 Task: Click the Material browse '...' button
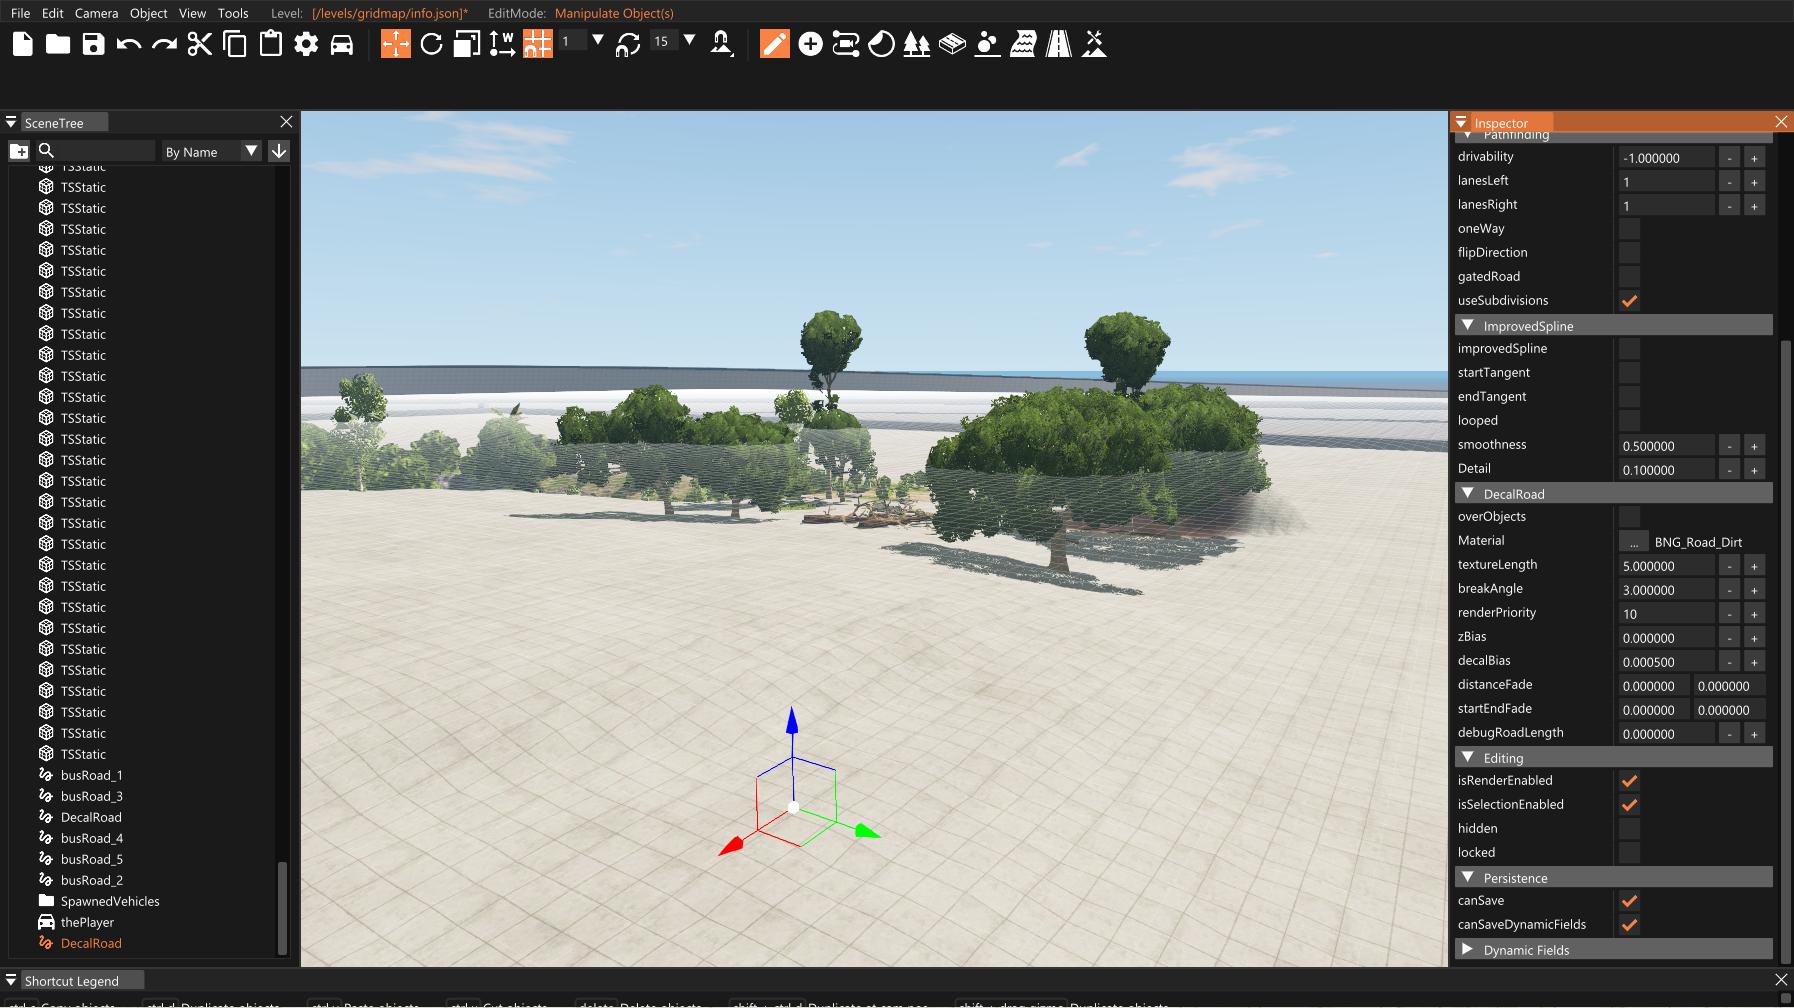click(x=1634, y=542)
